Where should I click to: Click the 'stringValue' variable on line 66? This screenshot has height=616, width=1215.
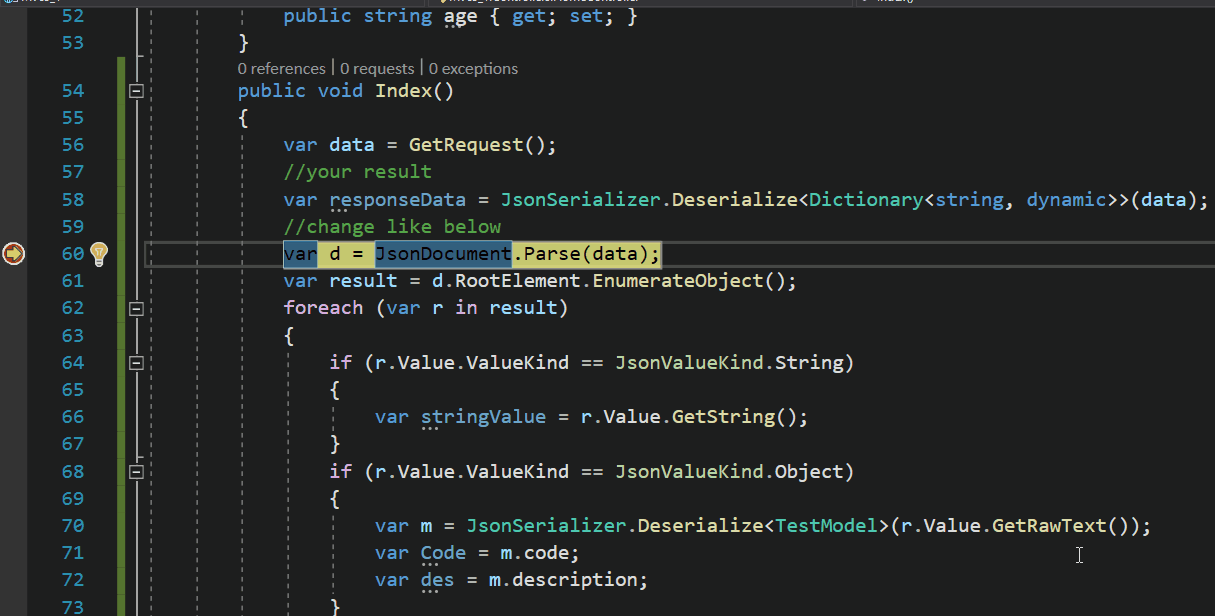click(x=483, y=416)
